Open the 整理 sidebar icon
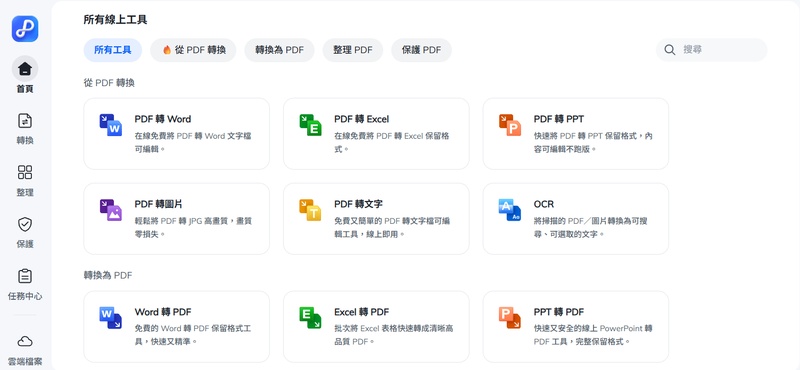 coord(25,172)
